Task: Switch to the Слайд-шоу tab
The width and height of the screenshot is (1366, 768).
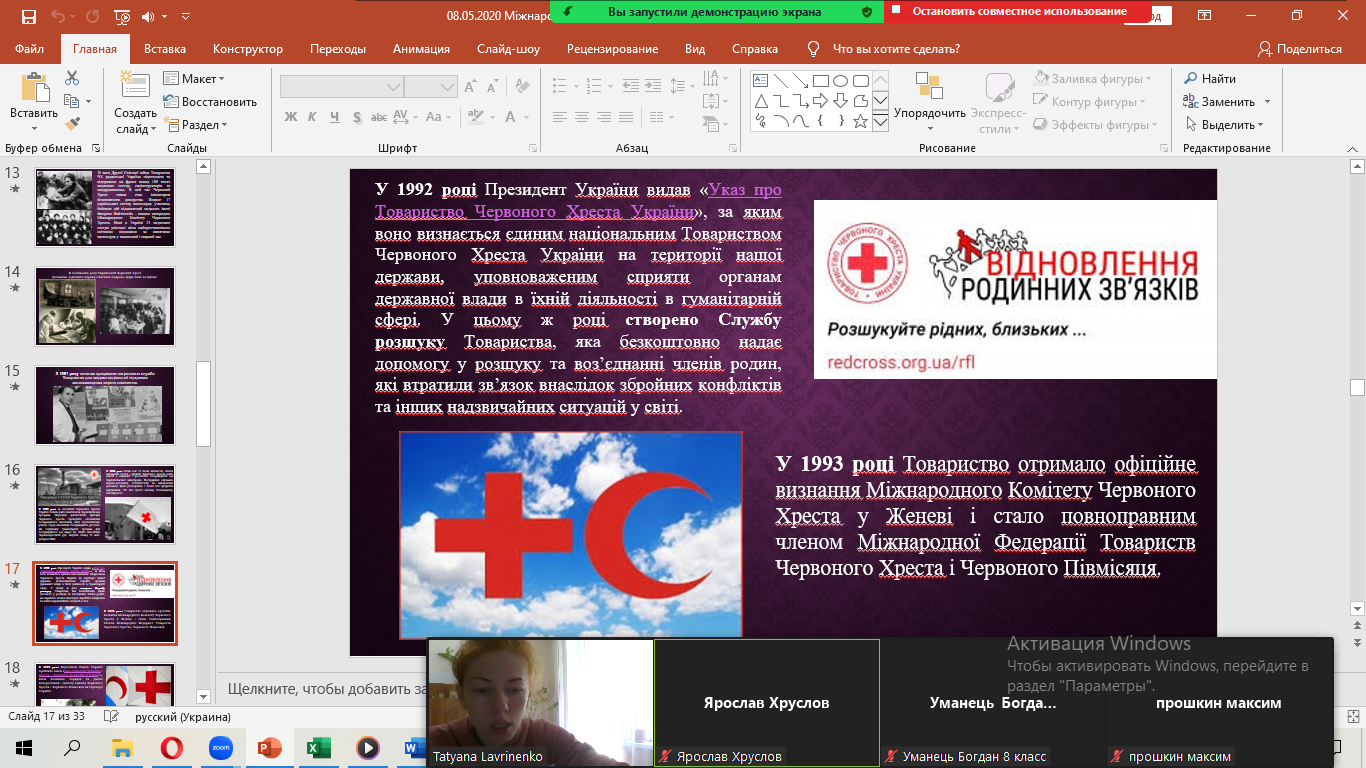Action: click(509, 49)
